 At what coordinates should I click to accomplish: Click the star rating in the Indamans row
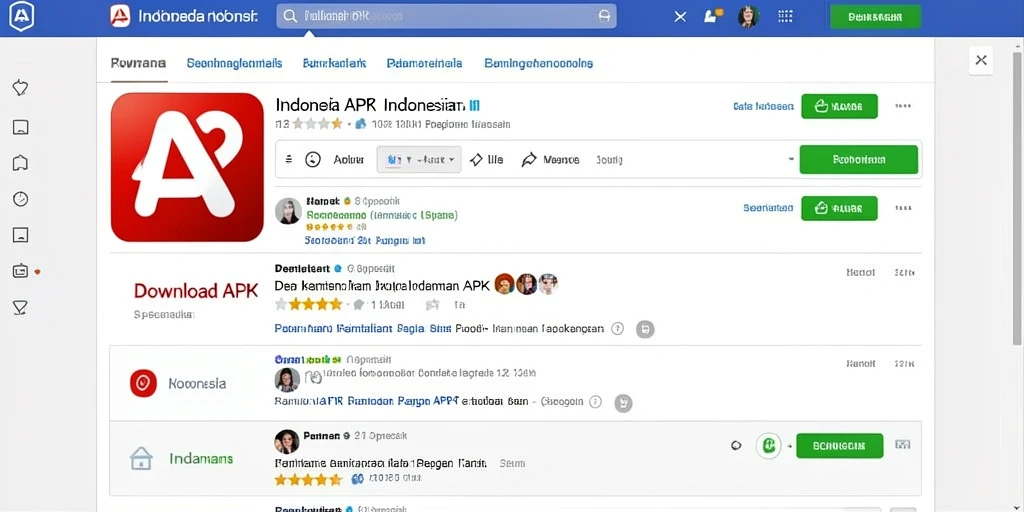click(x=308, y=479)
